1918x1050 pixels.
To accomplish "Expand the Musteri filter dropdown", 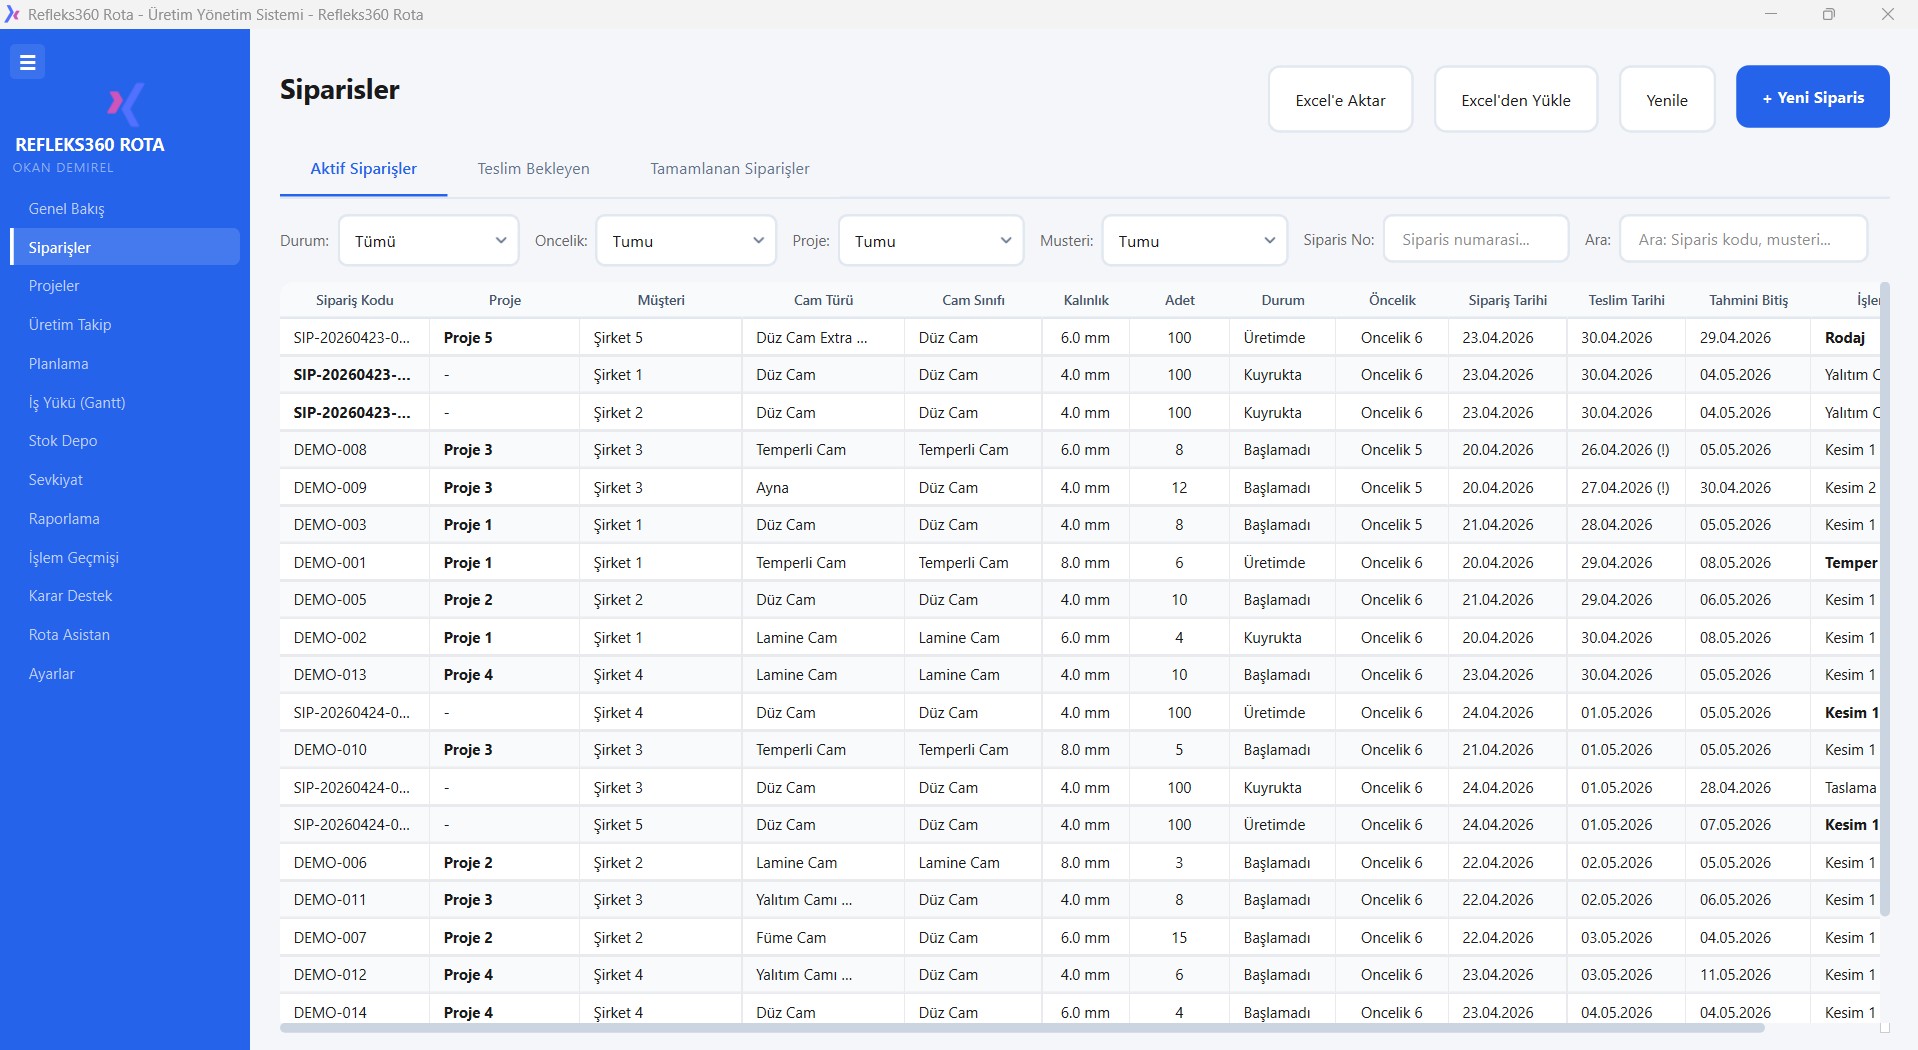I will [1194, 241].
